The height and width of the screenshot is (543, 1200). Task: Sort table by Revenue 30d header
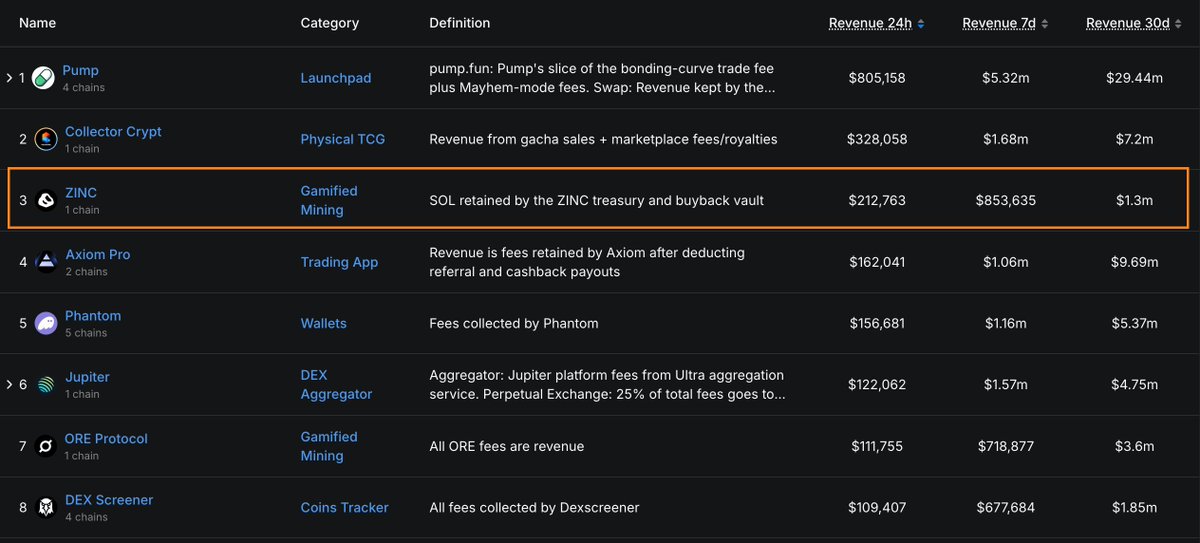[1128, 23]
